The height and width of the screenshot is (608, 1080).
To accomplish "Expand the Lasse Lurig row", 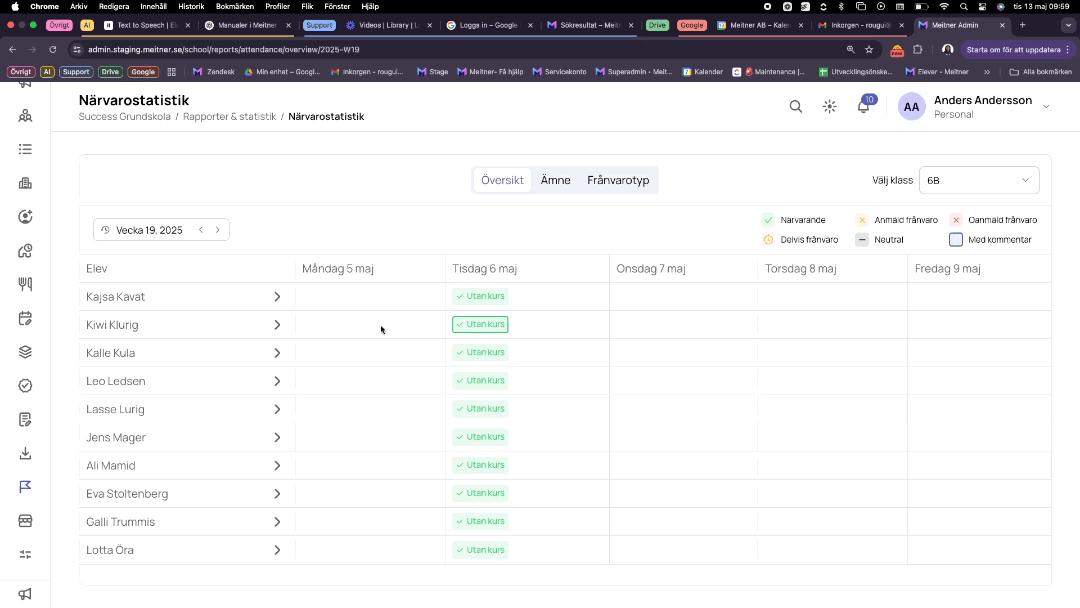I will [x=277, y=410].
